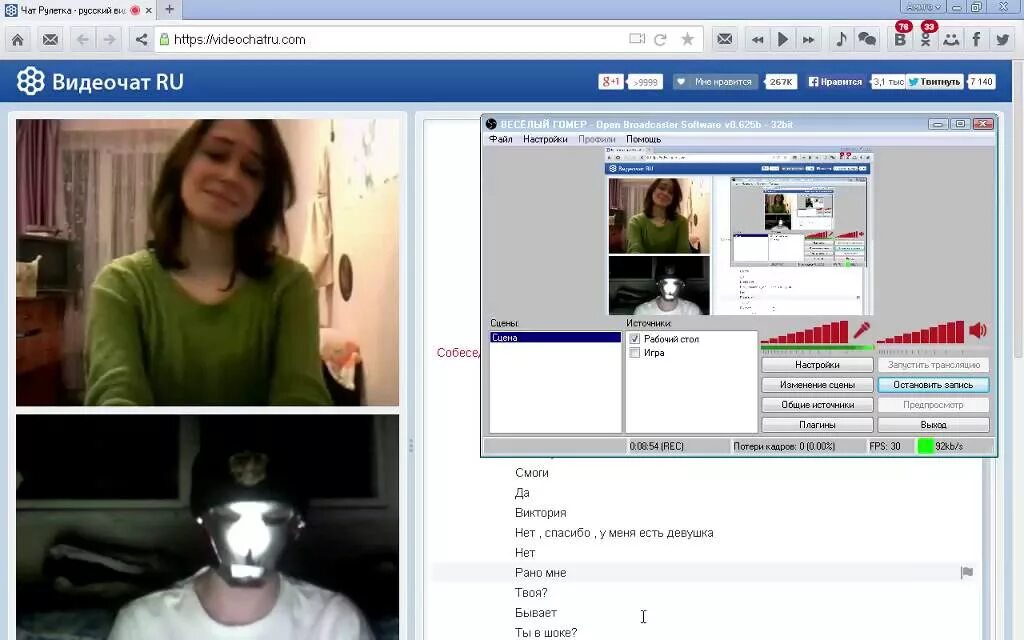Viewport: 1024px width, 640px height.
Task: Click the Google +1 button
Action: [611, 82]
